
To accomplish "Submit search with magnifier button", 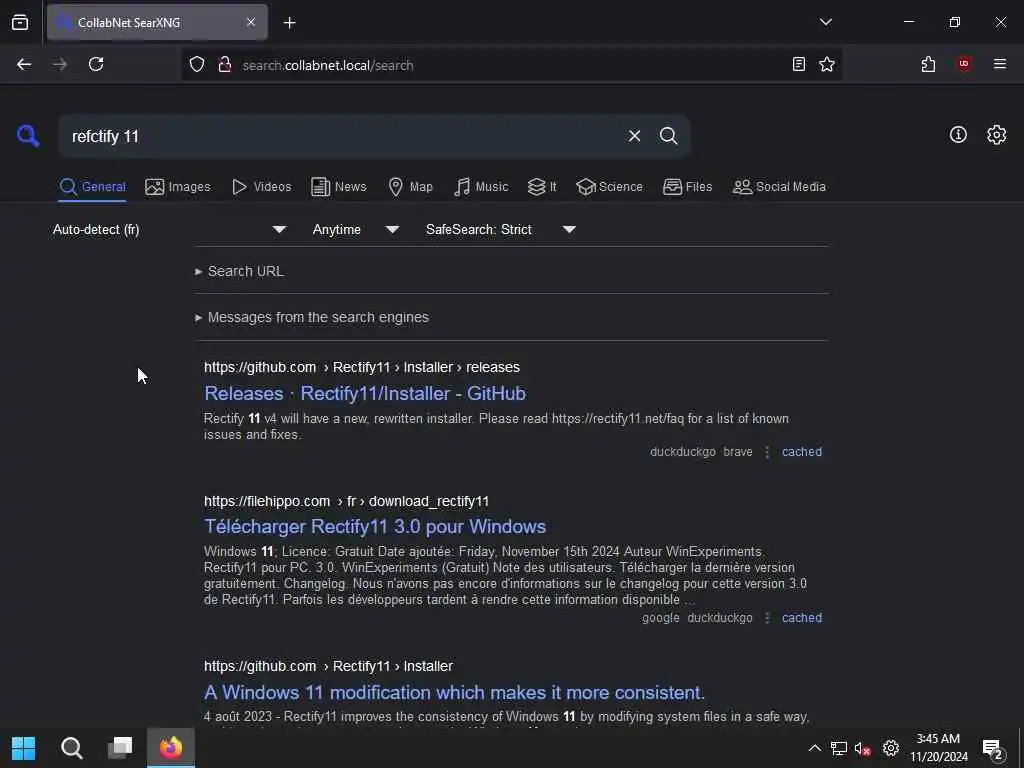I will pos(668,136).
